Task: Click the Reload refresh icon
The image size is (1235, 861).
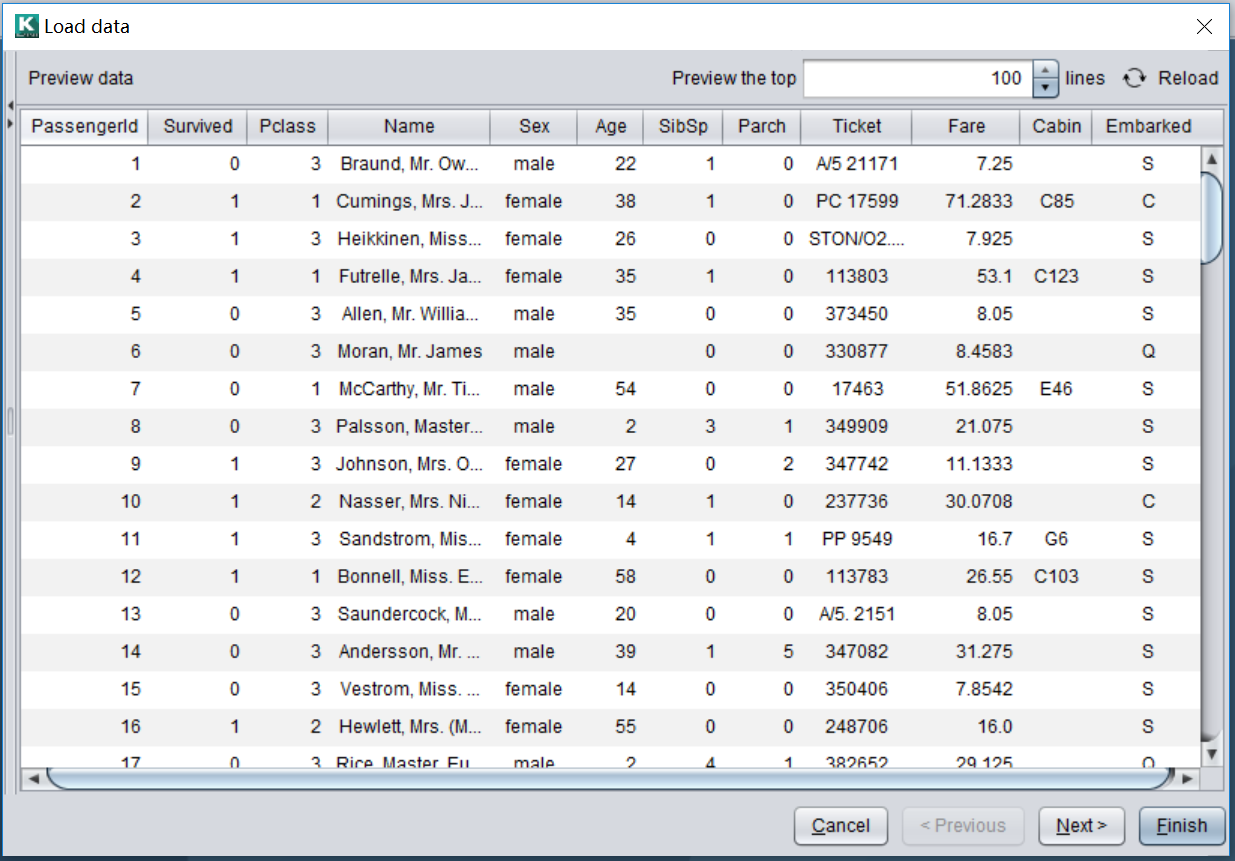Action: point(1133,78)
